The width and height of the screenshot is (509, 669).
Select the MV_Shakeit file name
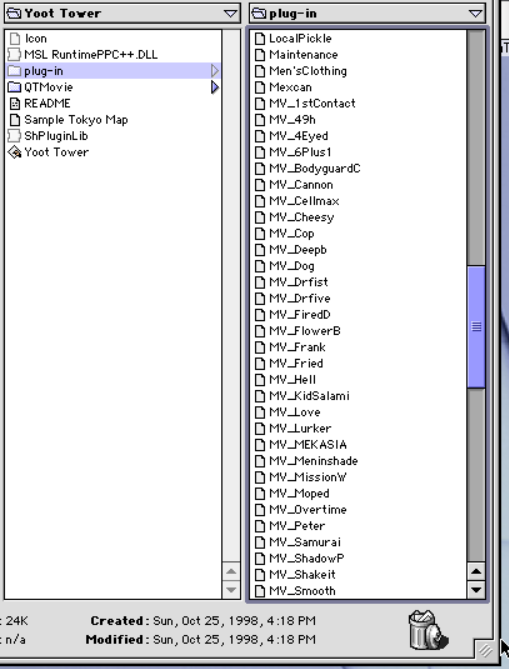[302, 575]
